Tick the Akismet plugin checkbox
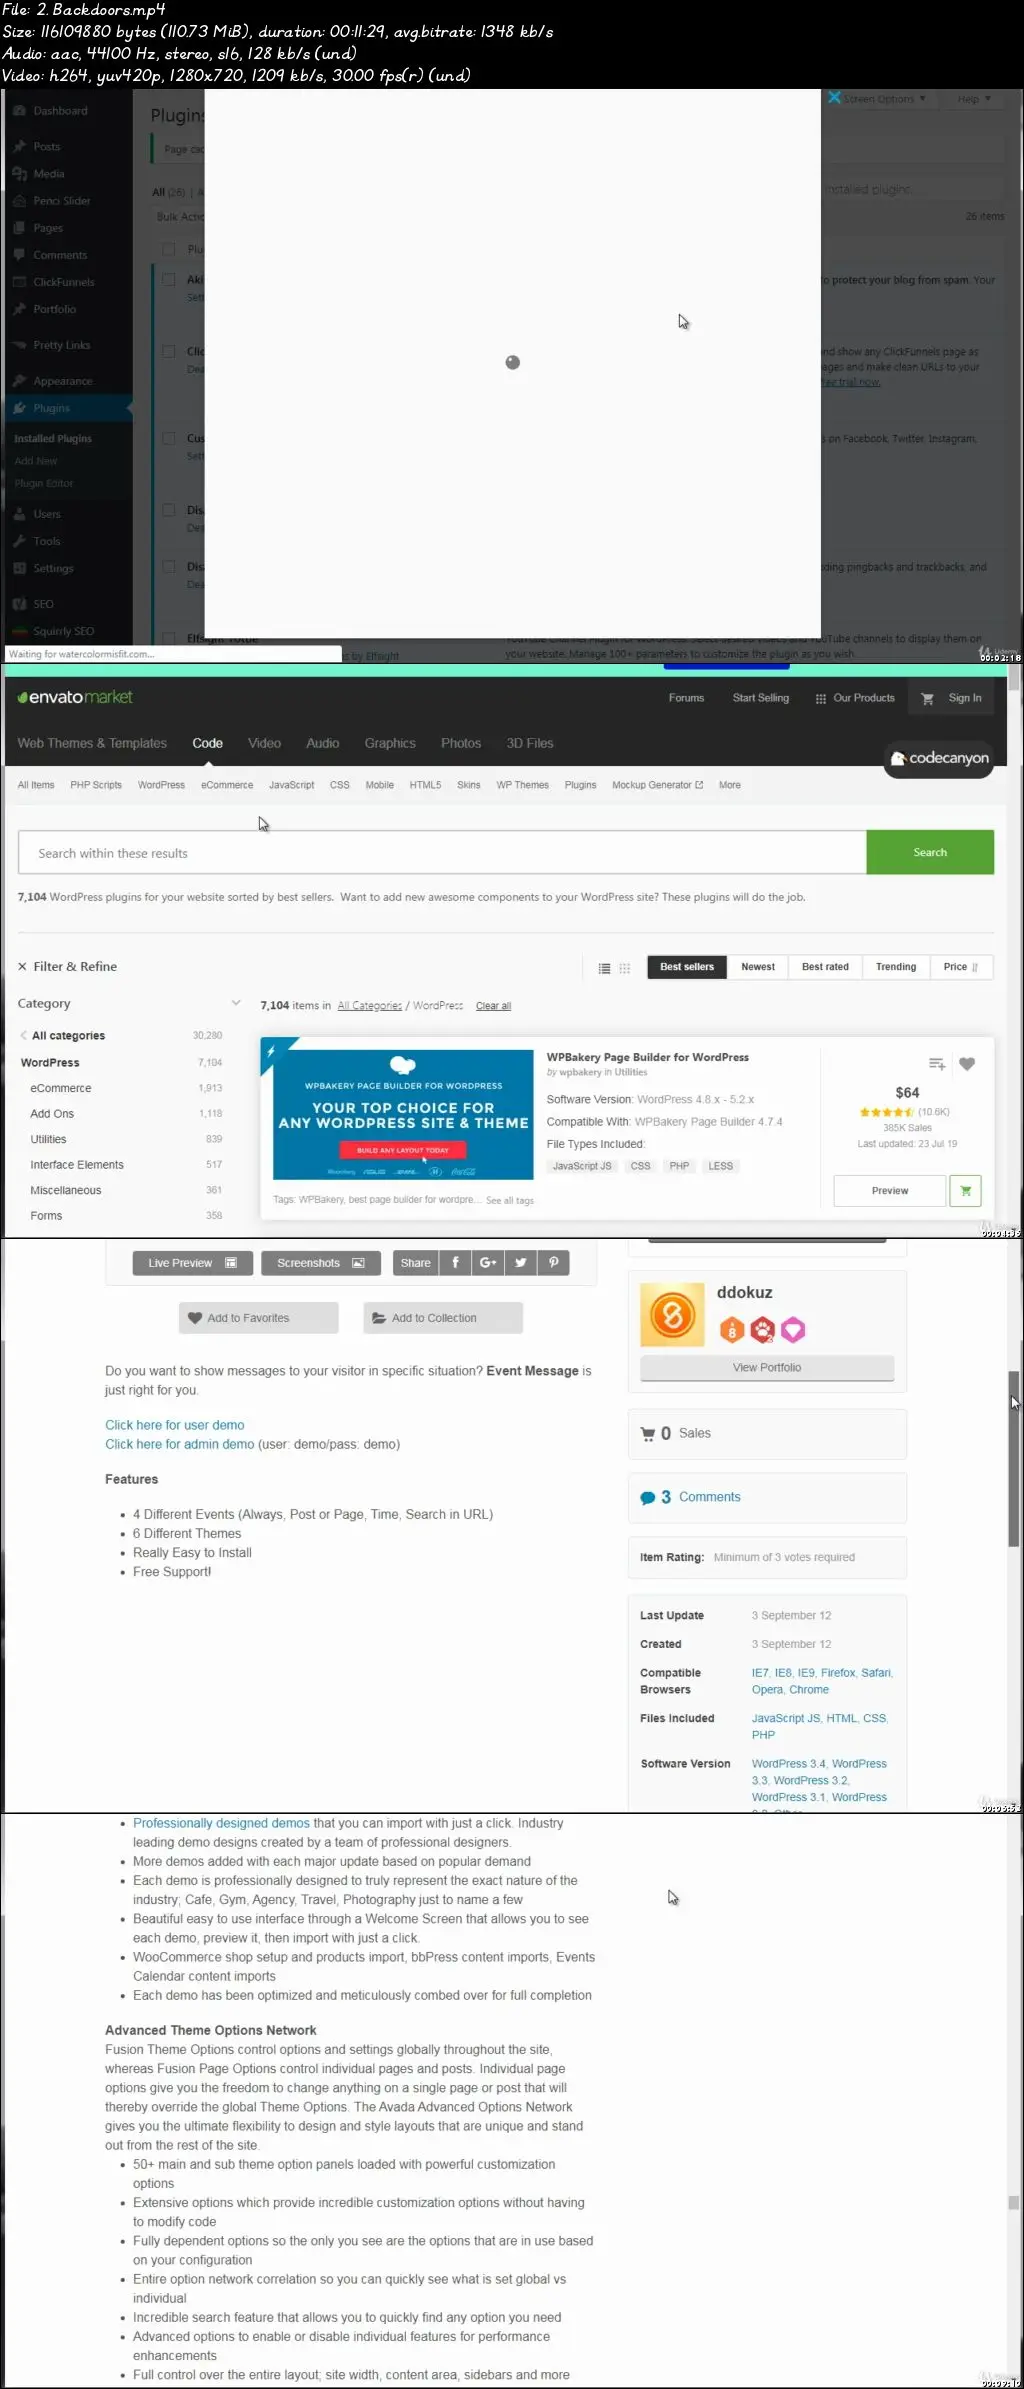The width and height of the screenshot is (1024, 2389). tap(169, 280)
